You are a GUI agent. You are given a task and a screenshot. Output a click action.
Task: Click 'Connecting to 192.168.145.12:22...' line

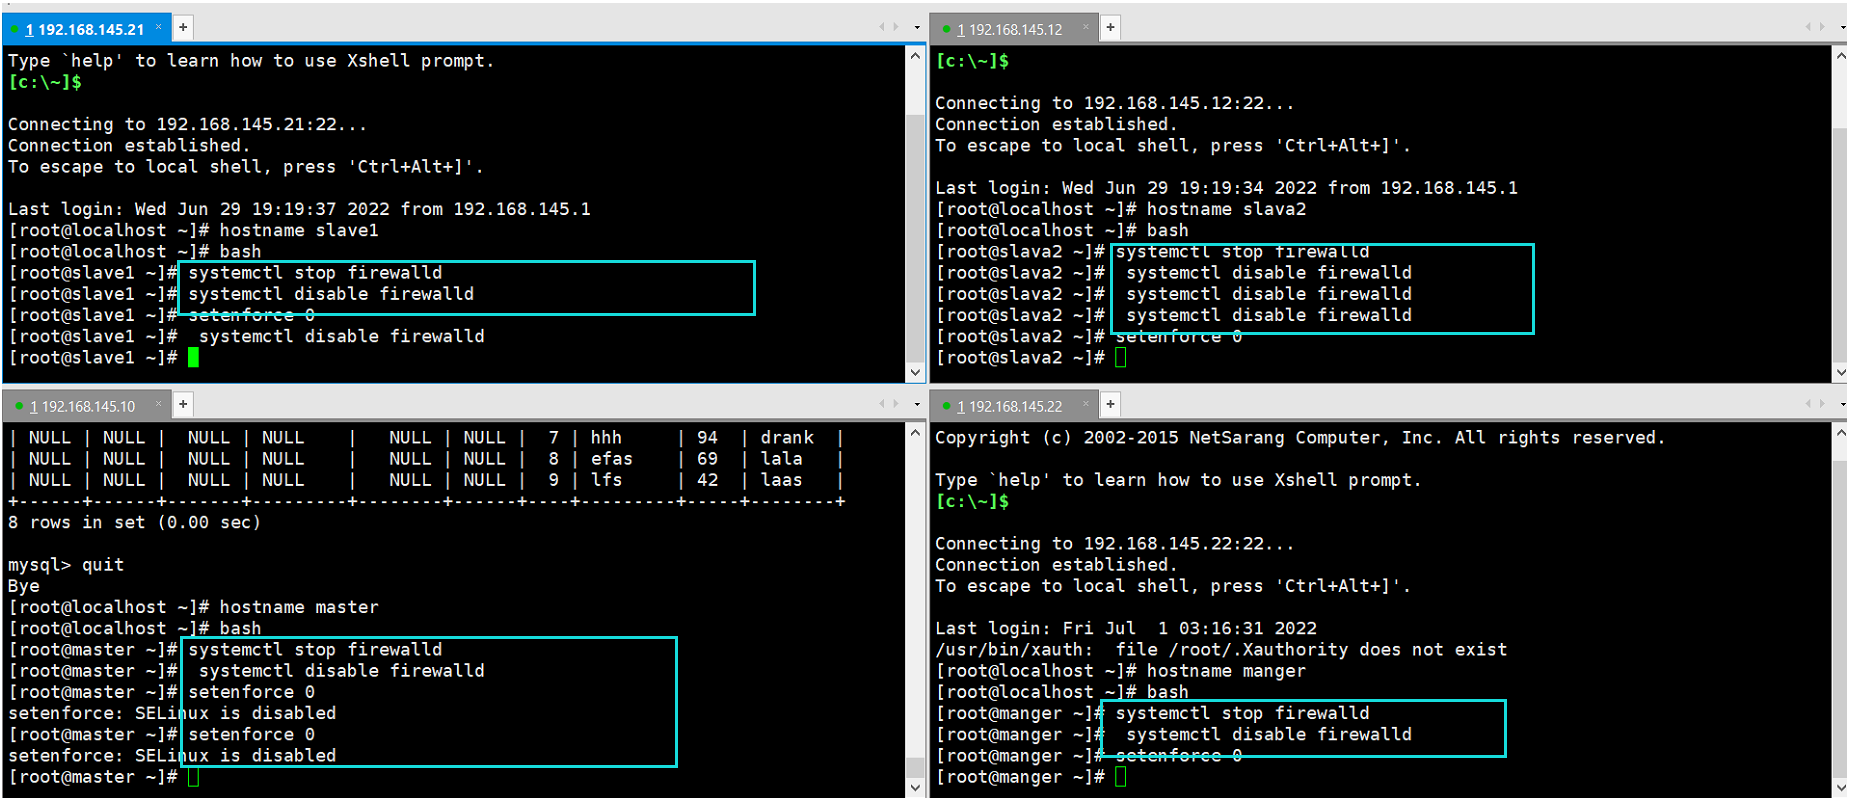[x=1115, y=103]
